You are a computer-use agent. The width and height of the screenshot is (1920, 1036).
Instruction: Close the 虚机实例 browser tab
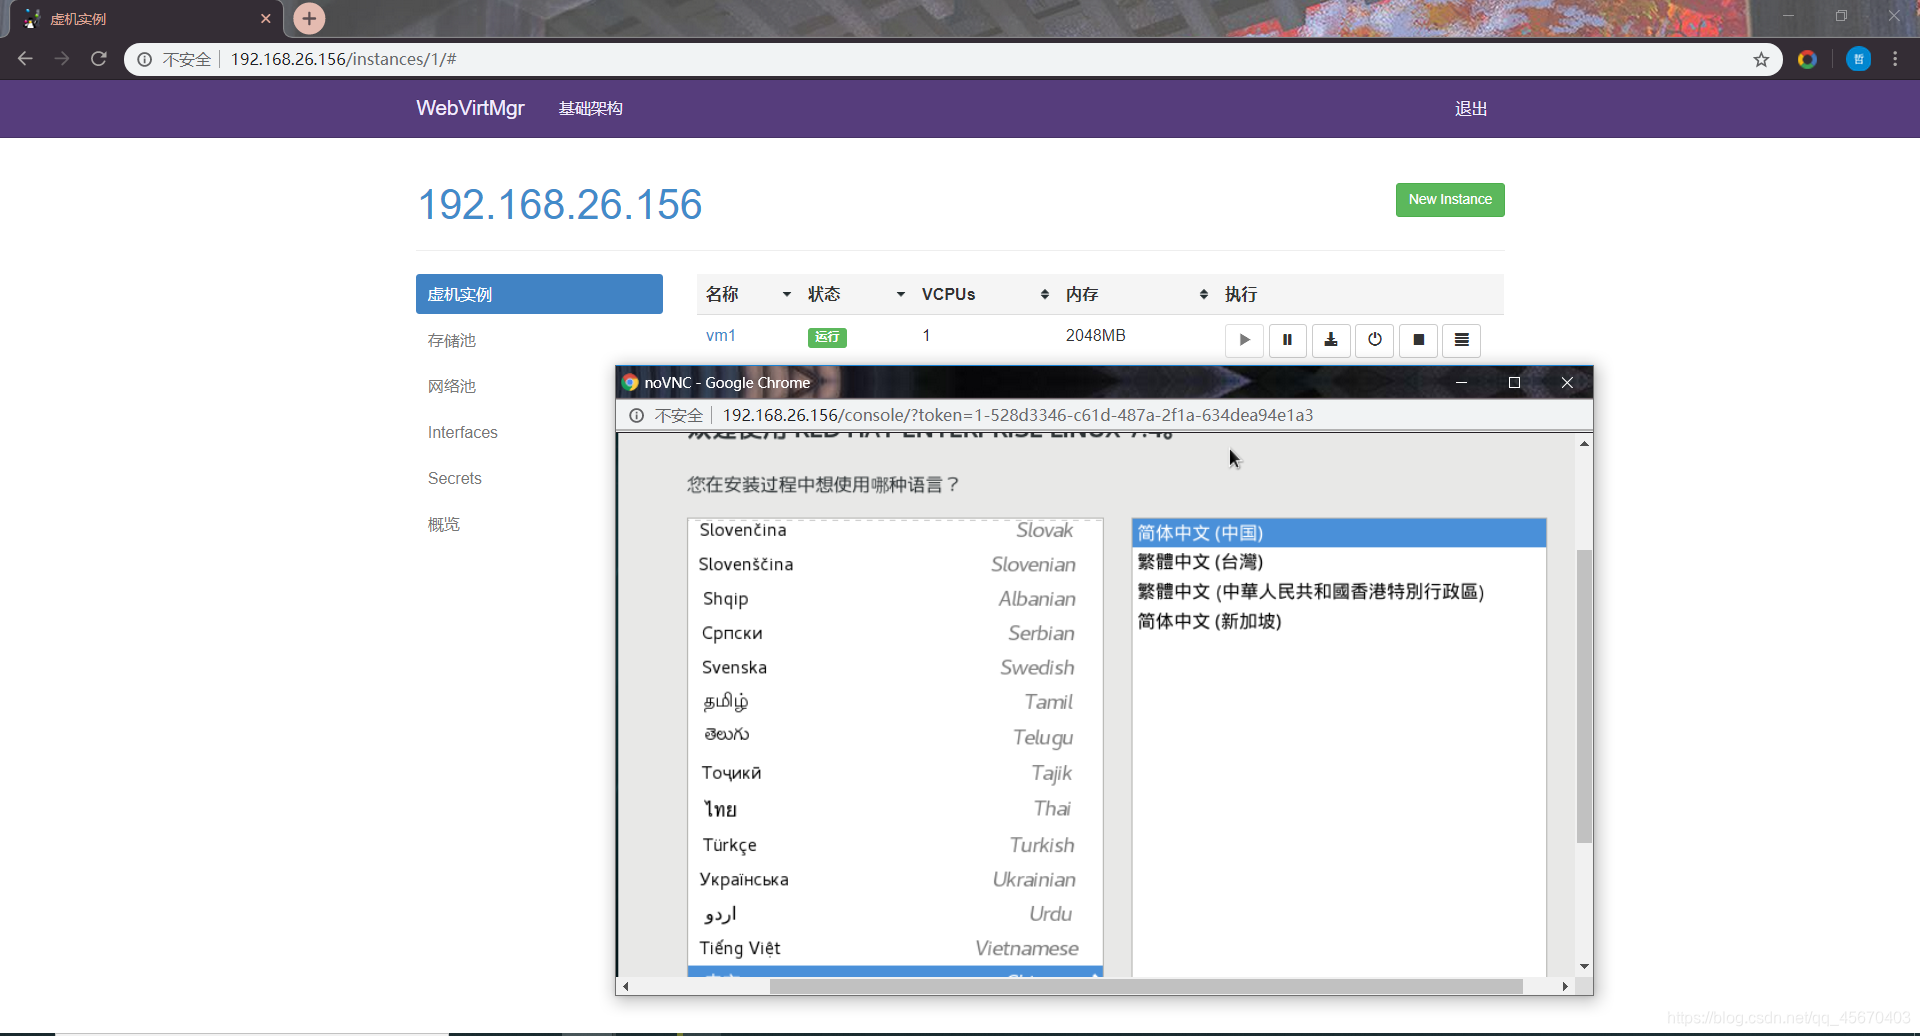coord(265,18)
